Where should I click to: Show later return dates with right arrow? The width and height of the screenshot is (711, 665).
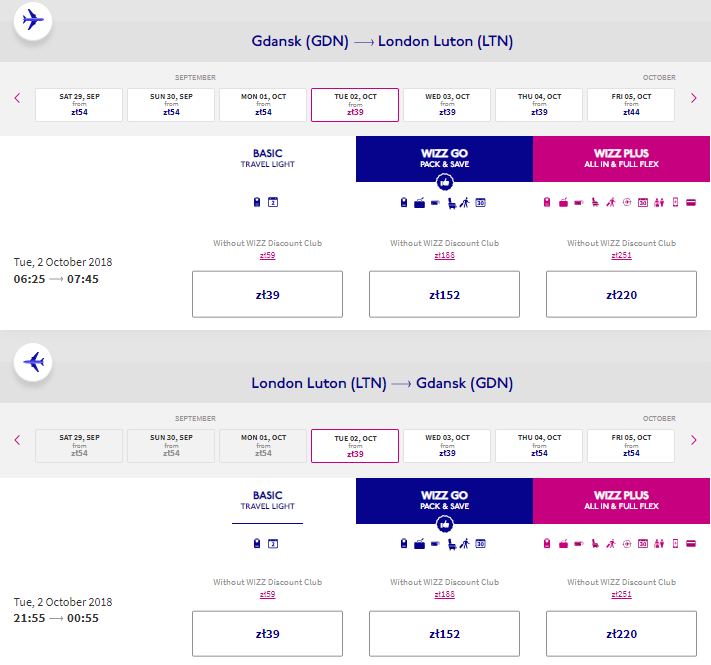point(693,440)
